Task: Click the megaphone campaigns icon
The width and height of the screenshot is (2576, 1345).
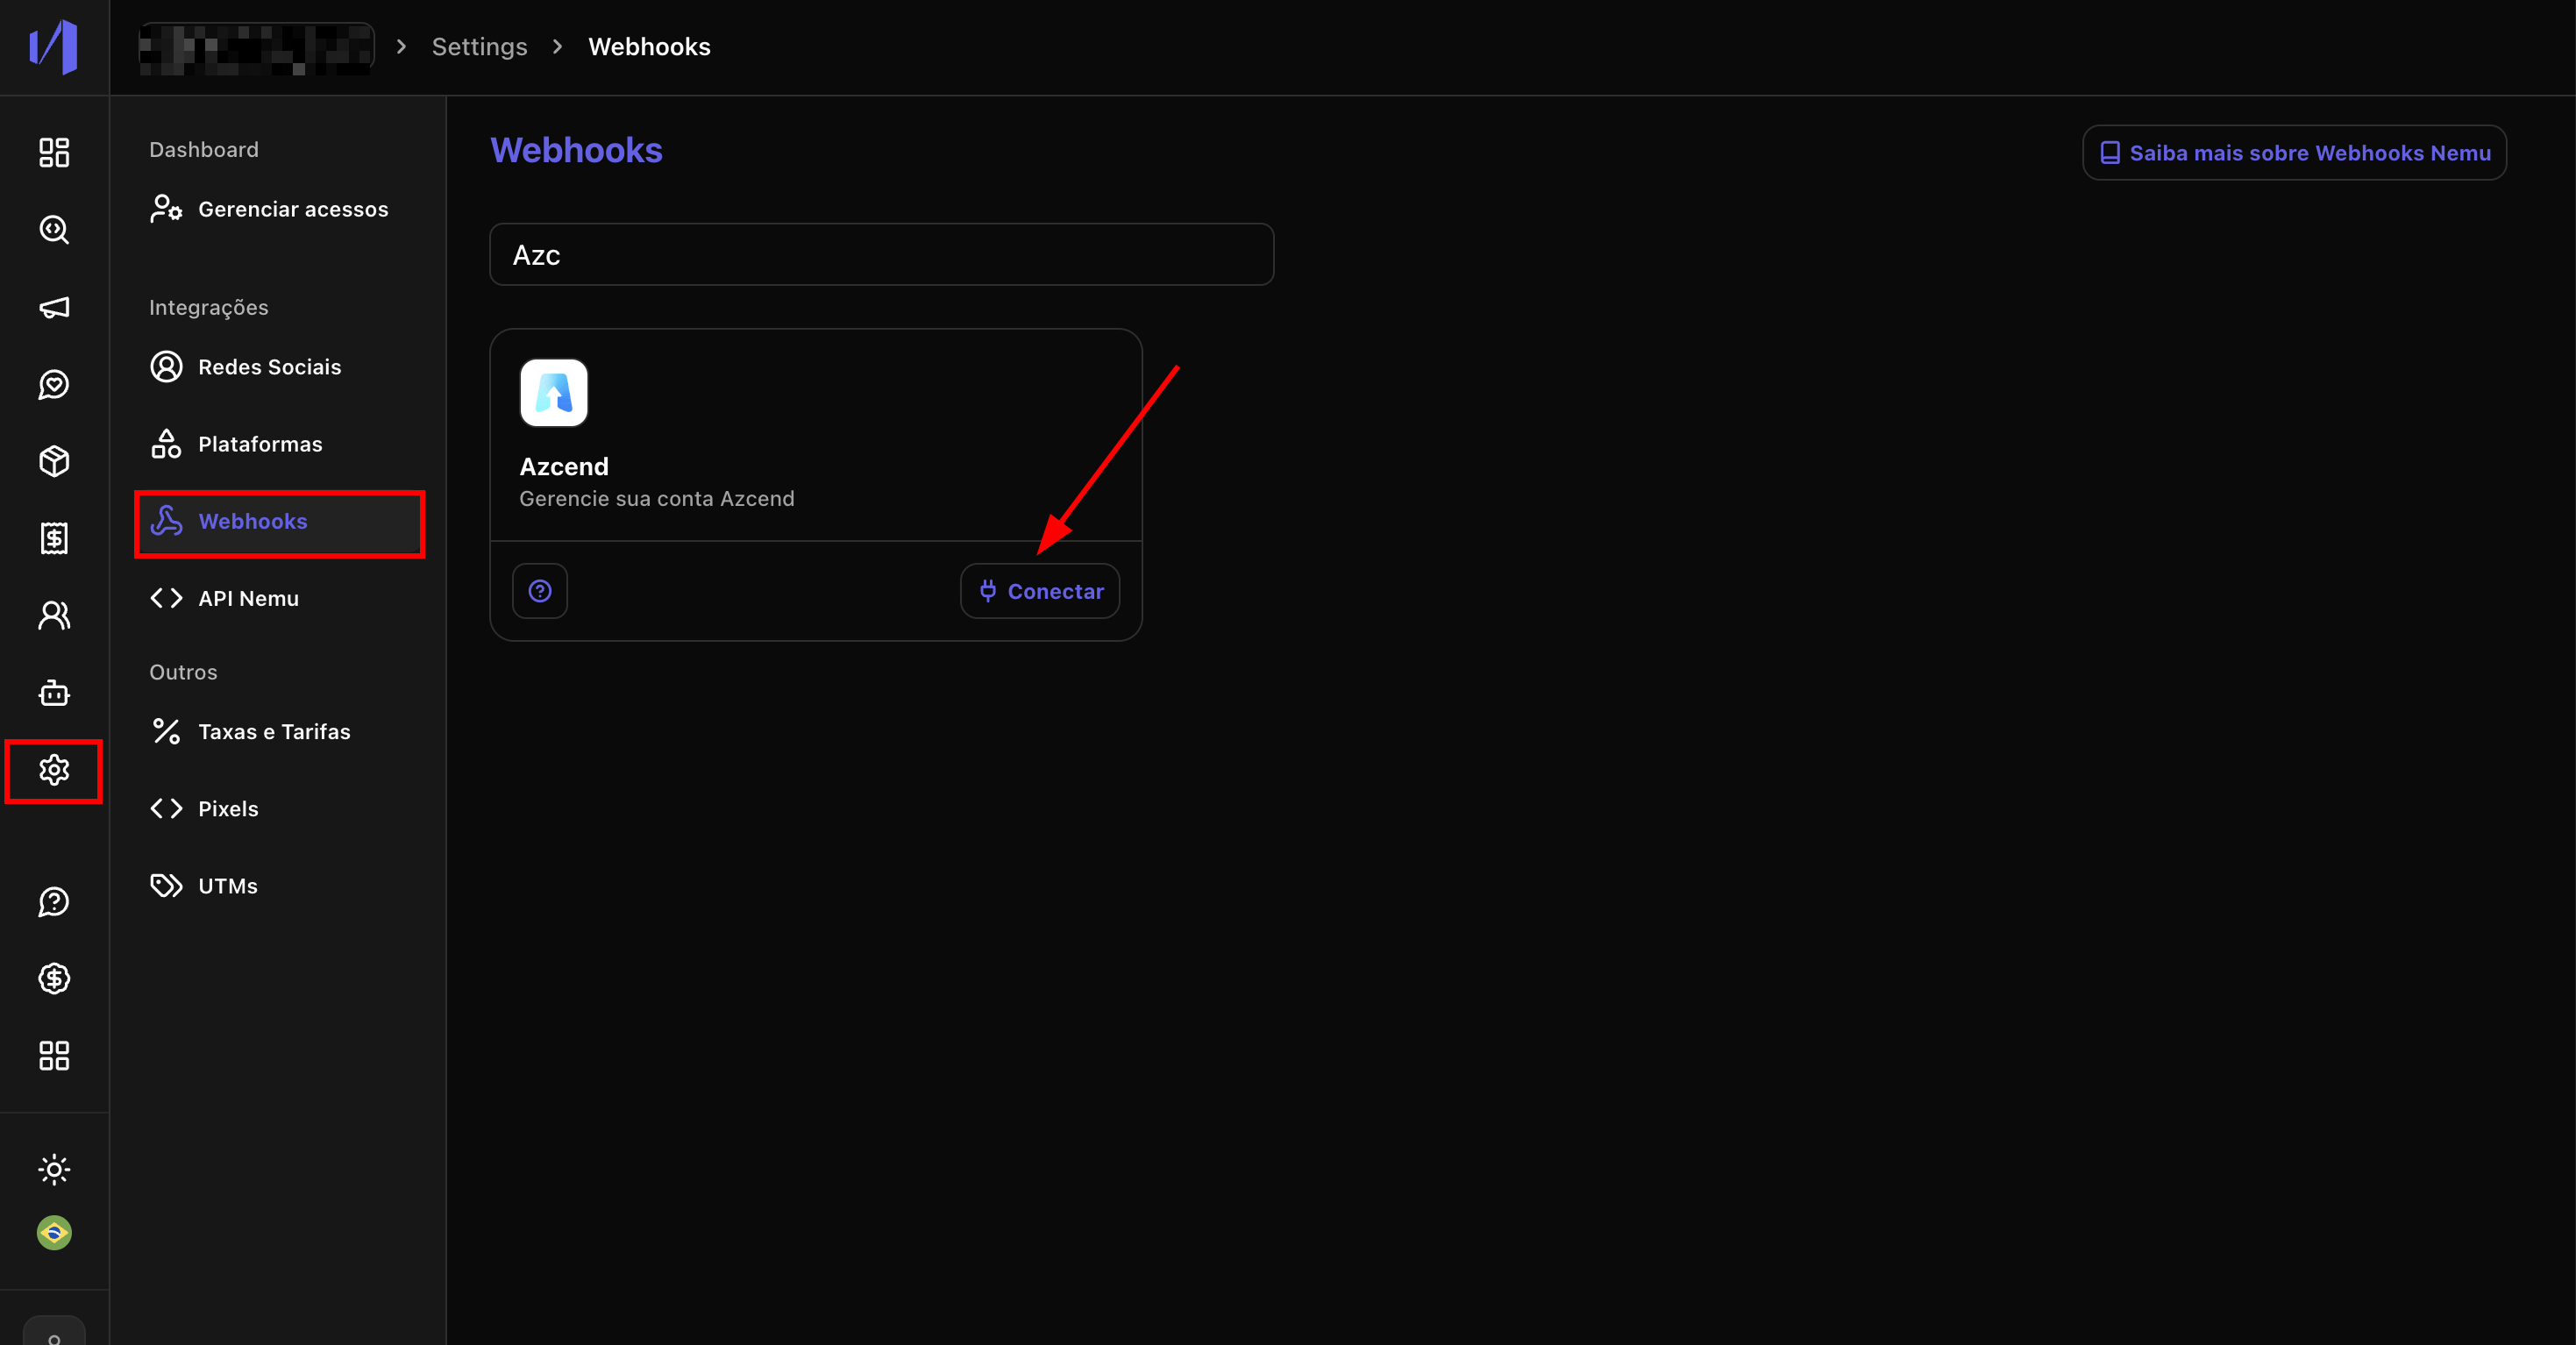Action: [54, 307]
